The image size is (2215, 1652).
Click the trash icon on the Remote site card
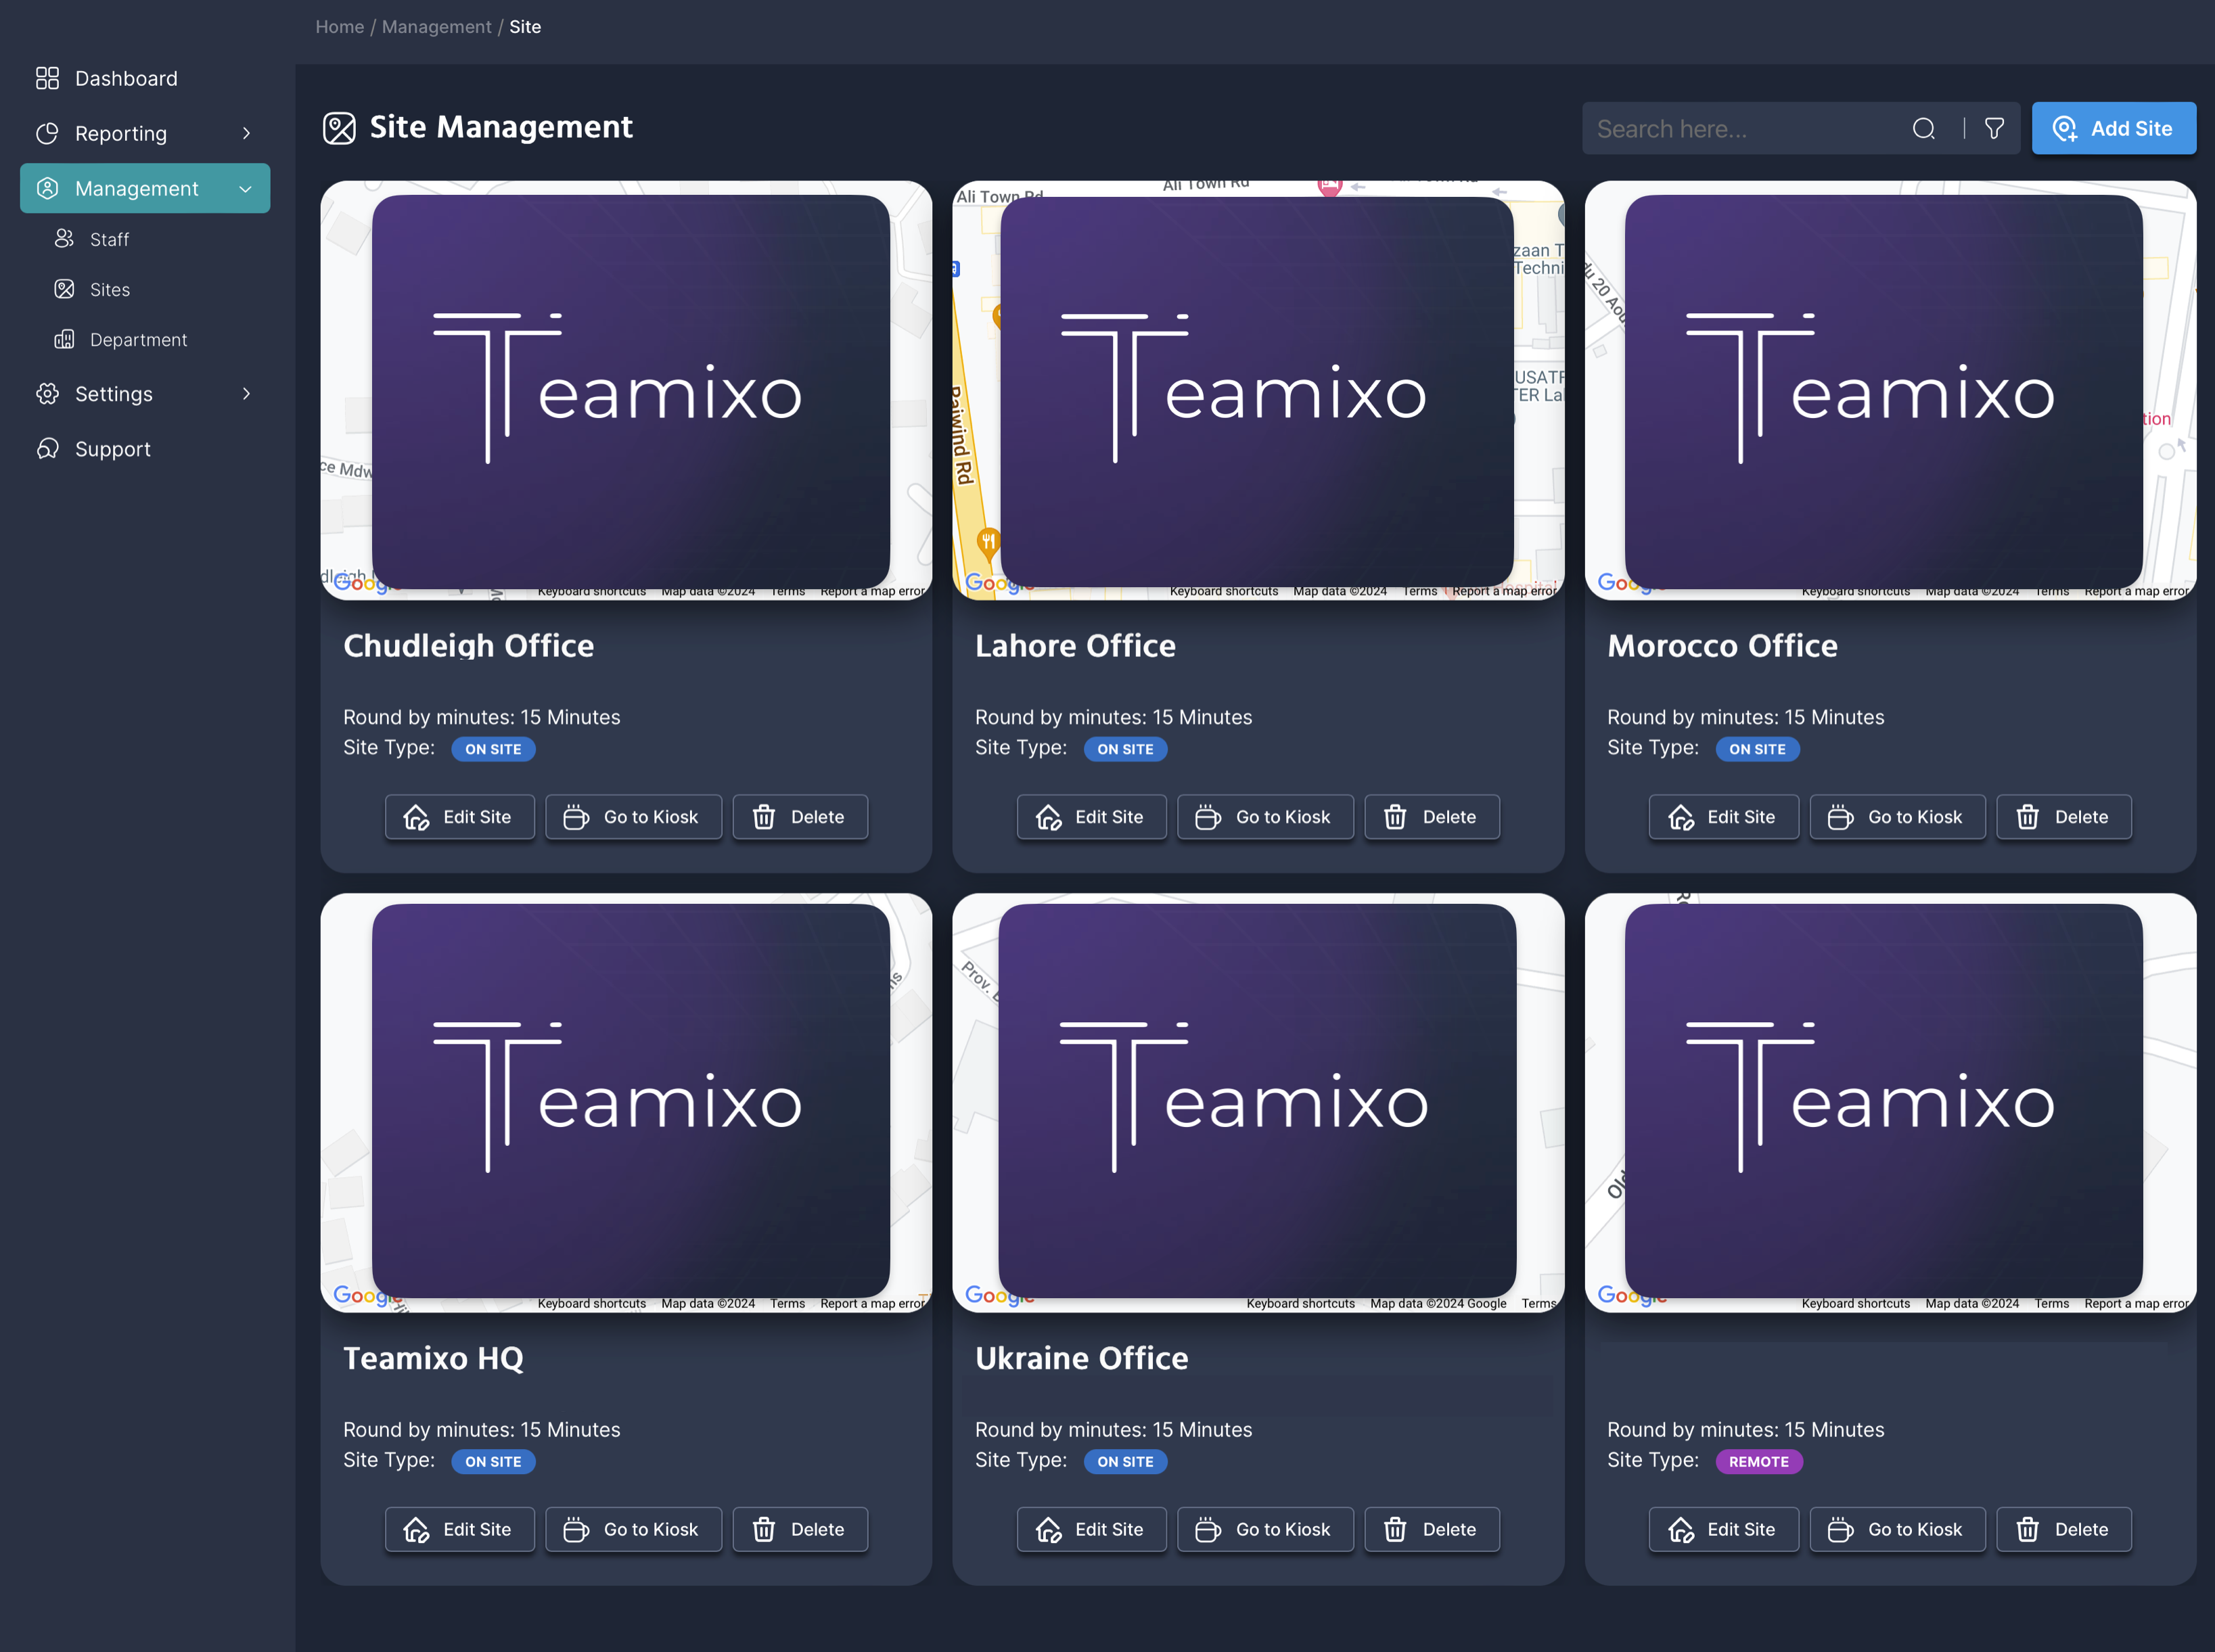pyautogui.click(x=2028, y=1529)
